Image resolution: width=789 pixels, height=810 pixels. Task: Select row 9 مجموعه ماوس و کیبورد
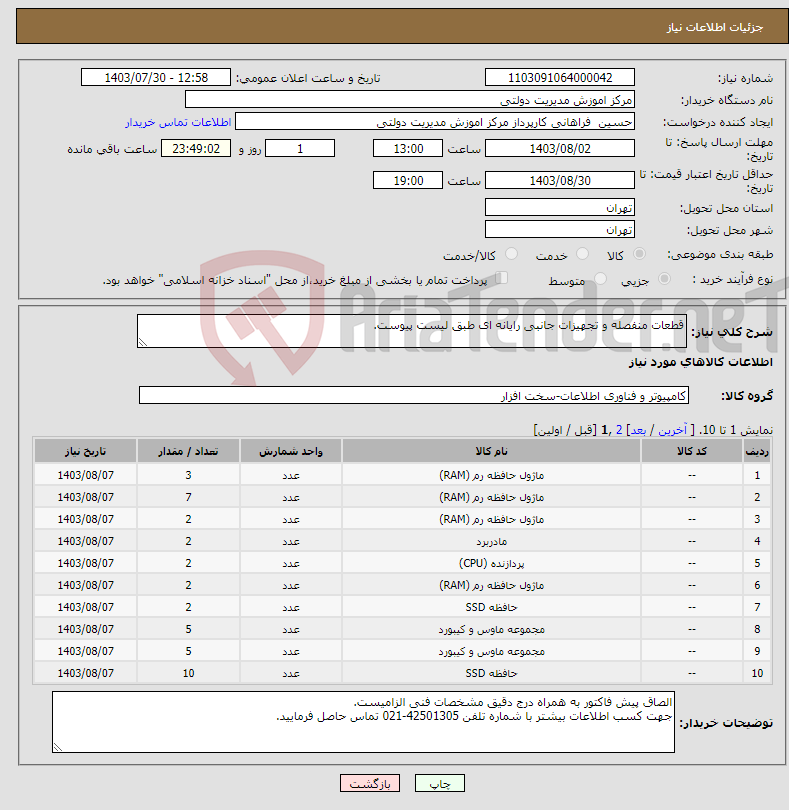[491, 651]
